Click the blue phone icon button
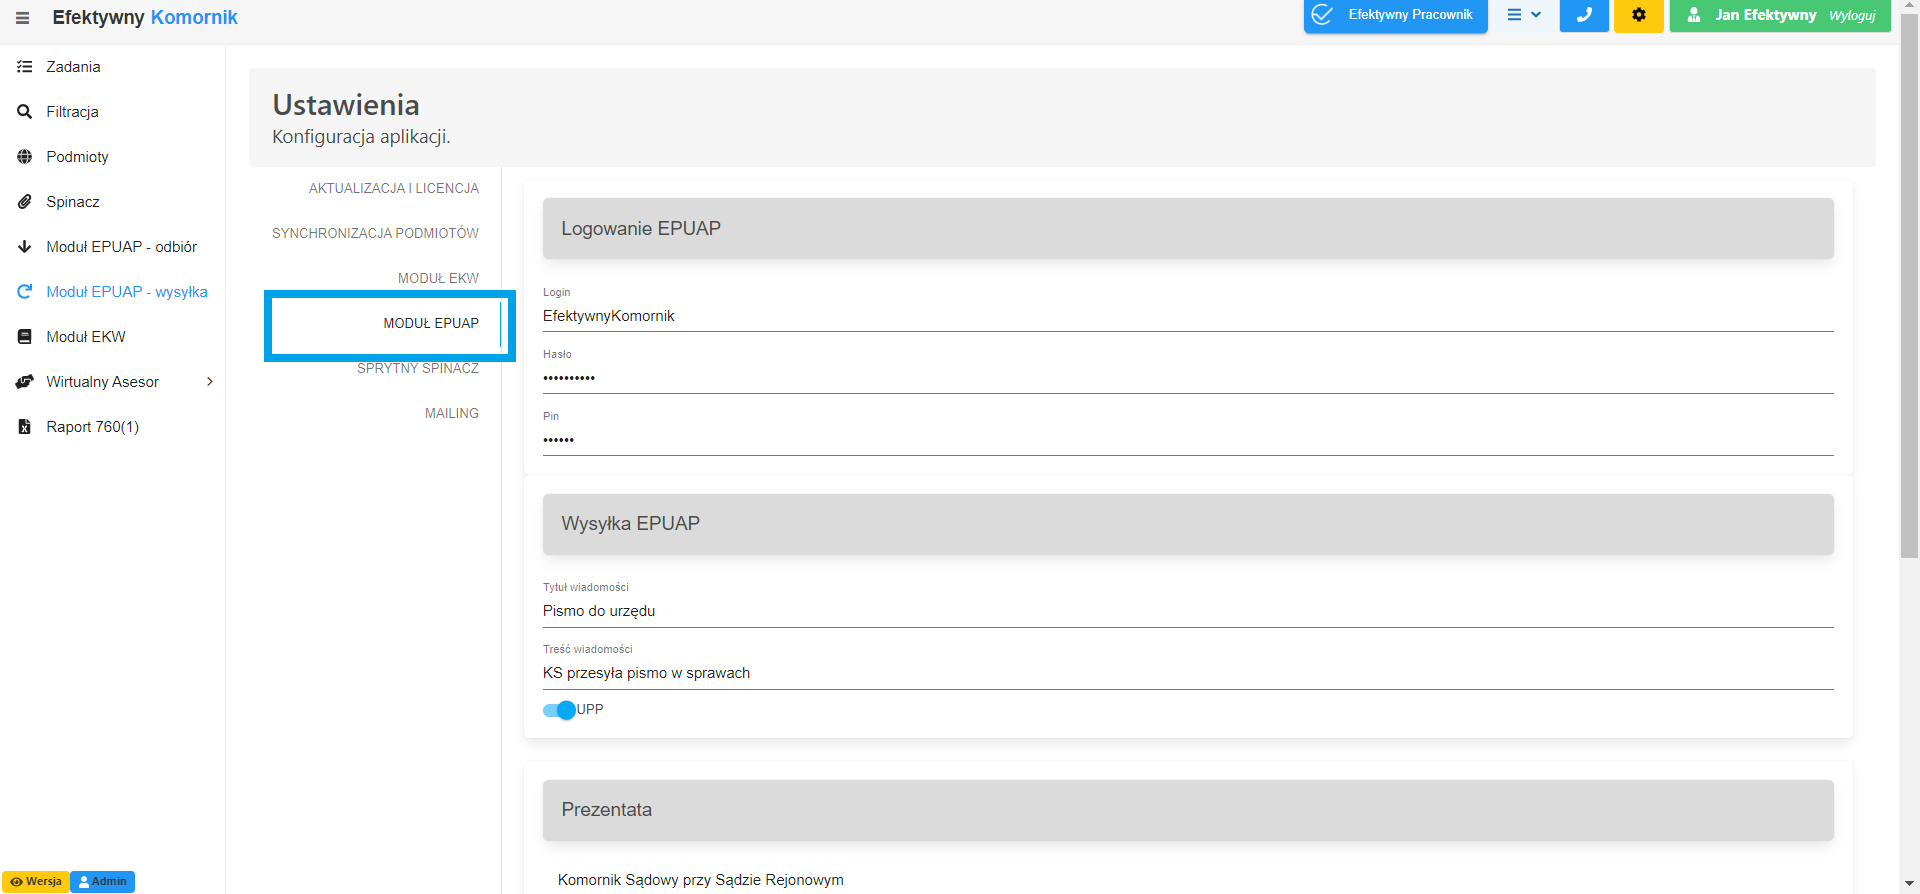This screenshot has width=1920, height=894. click(x=1584, y=15)
